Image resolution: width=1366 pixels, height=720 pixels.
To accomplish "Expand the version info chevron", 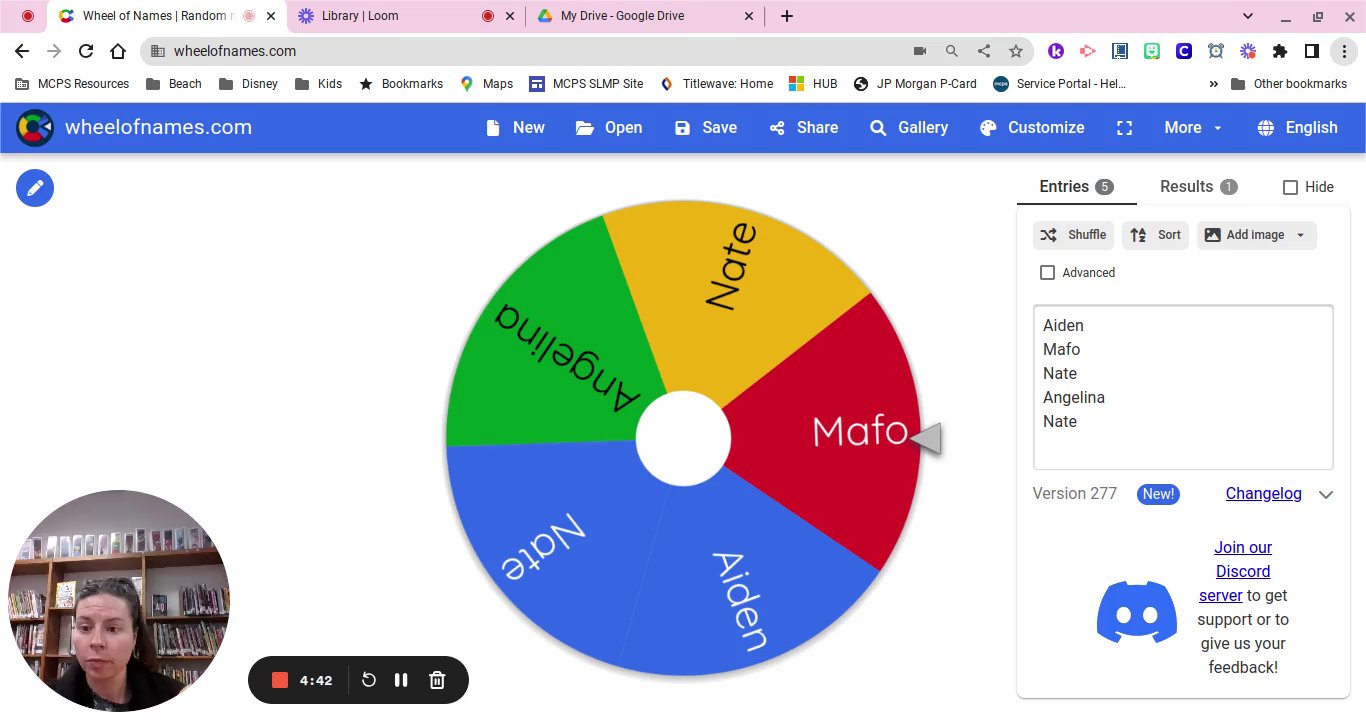I will [x=1326, y=494].
